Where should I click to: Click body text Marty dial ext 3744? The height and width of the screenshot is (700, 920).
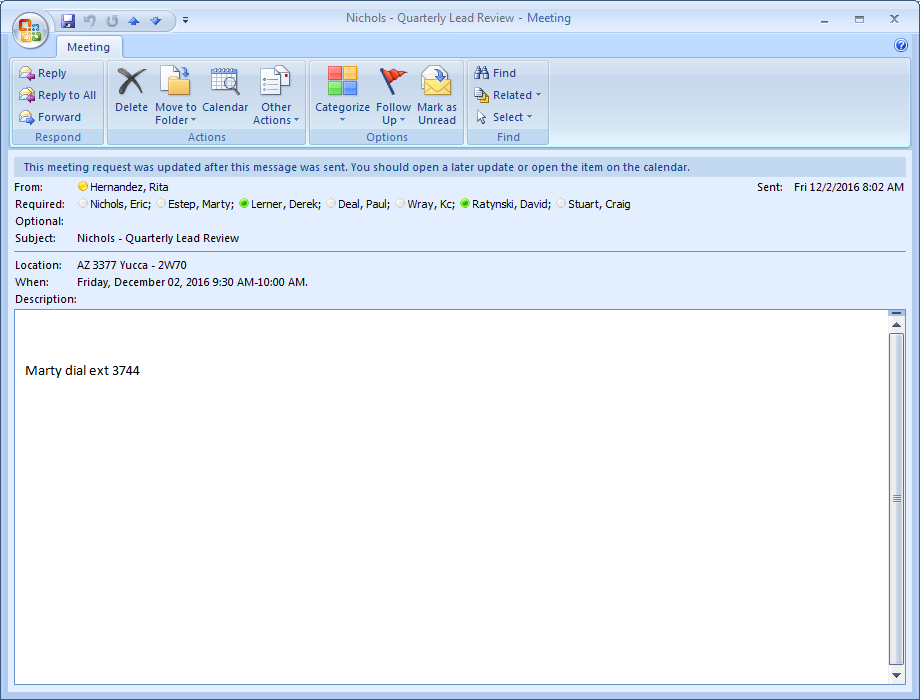click(82, 371)
